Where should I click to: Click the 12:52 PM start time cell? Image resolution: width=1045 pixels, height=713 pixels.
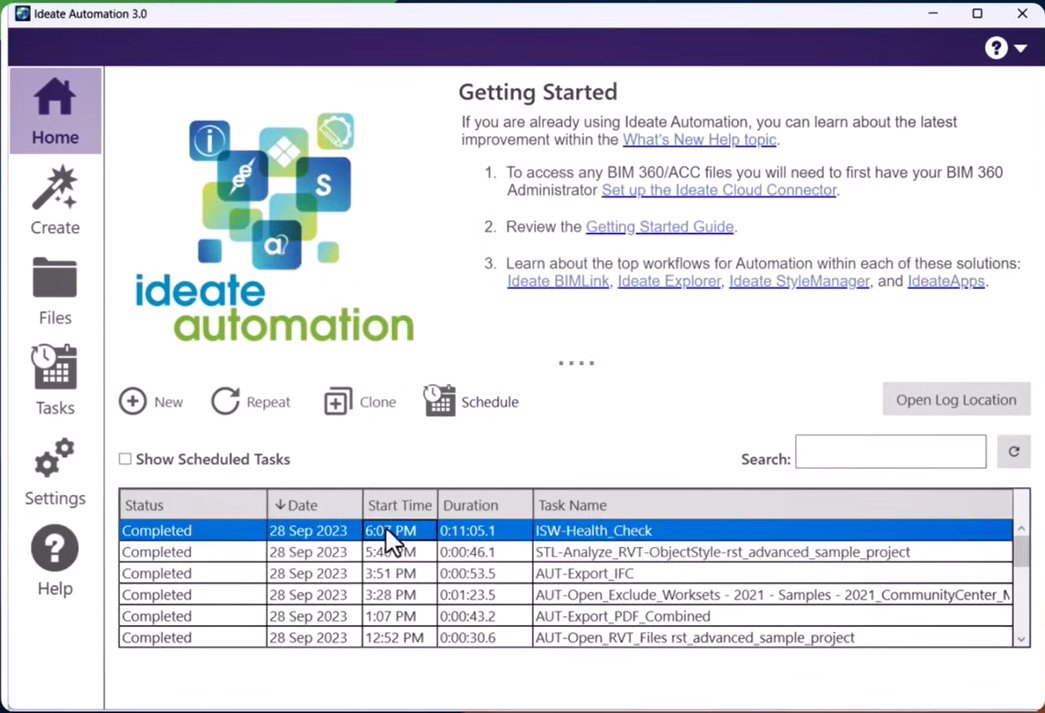point(400,637)
